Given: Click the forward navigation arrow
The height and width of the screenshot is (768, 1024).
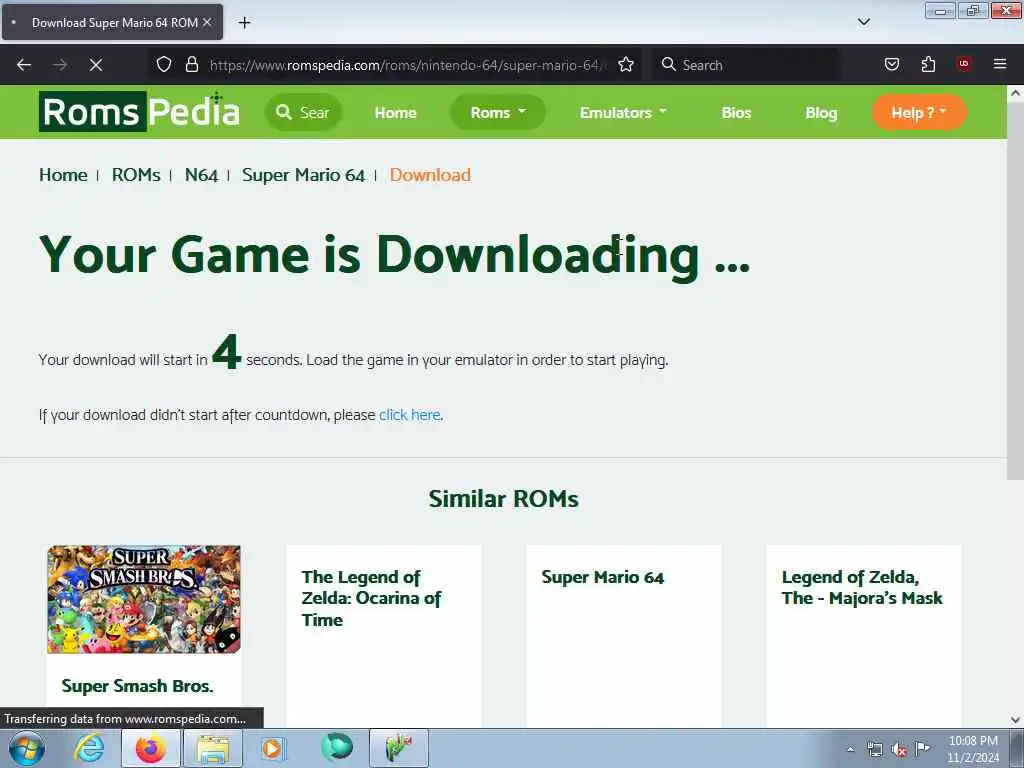Looking at the screenshot, I should point(60,65).
